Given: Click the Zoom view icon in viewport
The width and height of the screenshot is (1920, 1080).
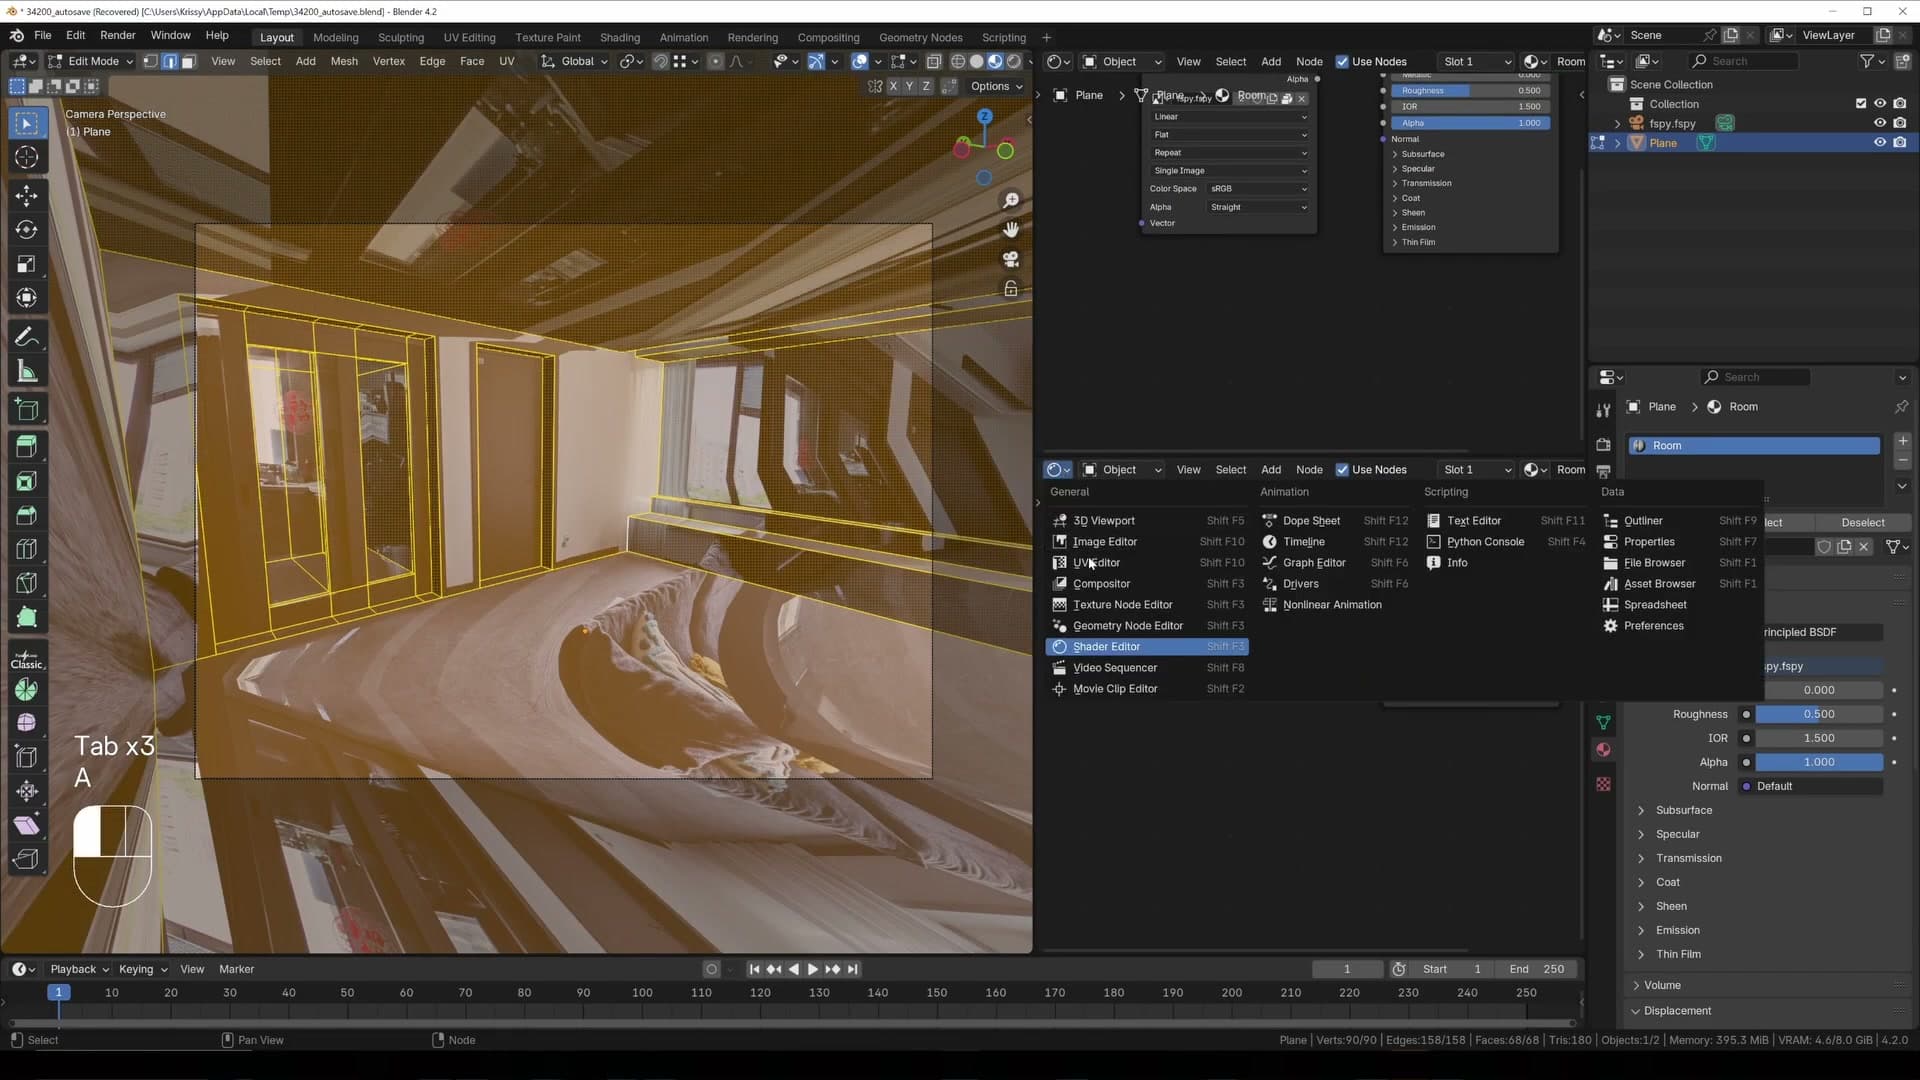Looking at the screenshot, I should [x=1011, y=201].
